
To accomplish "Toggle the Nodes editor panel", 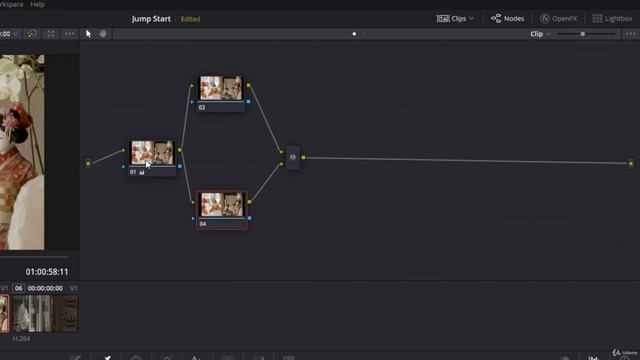I will pyautogui.click(x=507, y=18).
